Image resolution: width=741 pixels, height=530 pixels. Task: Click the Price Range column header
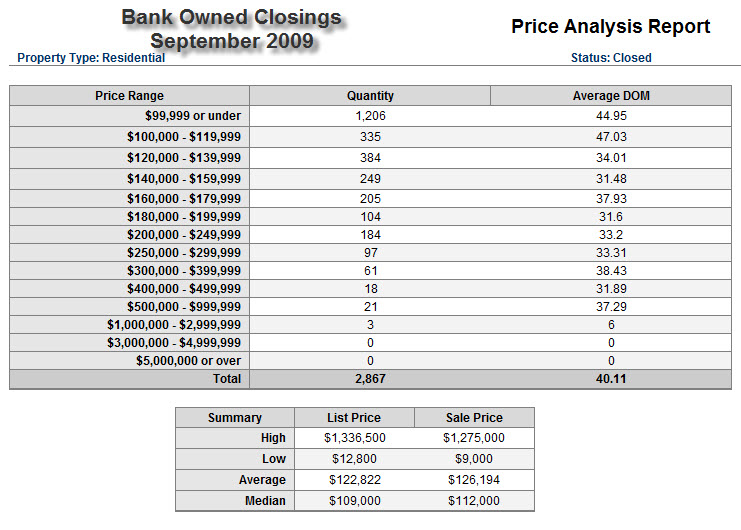coord(130,96)
